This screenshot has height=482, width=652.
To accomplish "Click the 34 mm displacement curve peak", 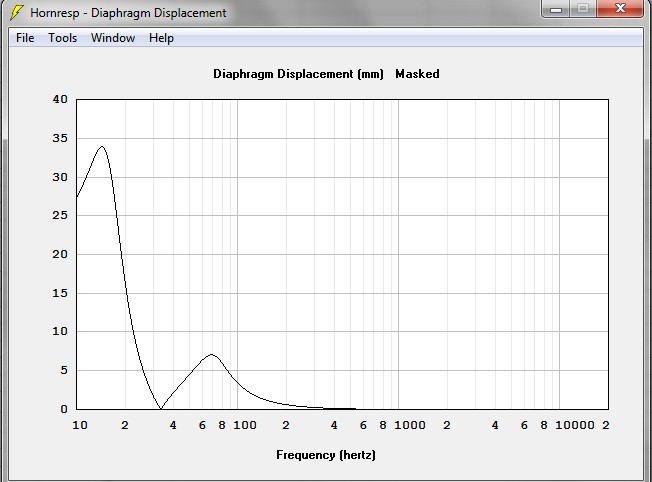I will tap(102, 146).
